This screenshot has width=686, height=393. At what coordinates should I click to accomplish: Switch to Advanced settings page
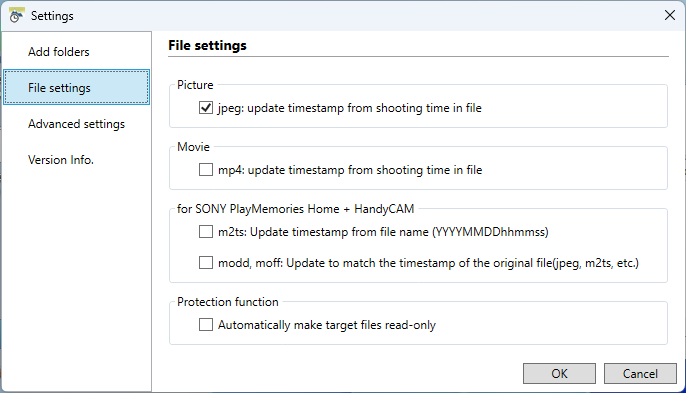(x=77, y=124)
